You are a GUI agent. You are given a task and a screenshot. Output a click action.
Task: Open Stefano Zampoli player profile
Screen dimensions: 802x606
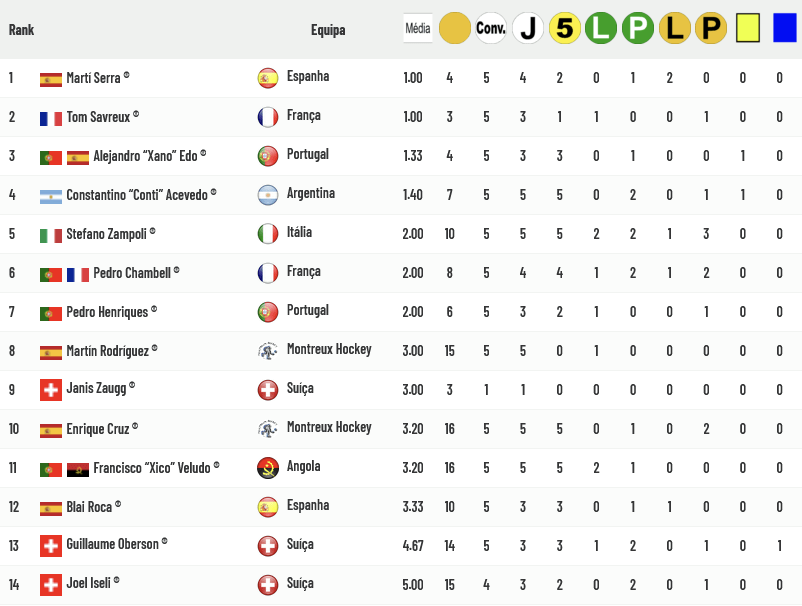107,234
